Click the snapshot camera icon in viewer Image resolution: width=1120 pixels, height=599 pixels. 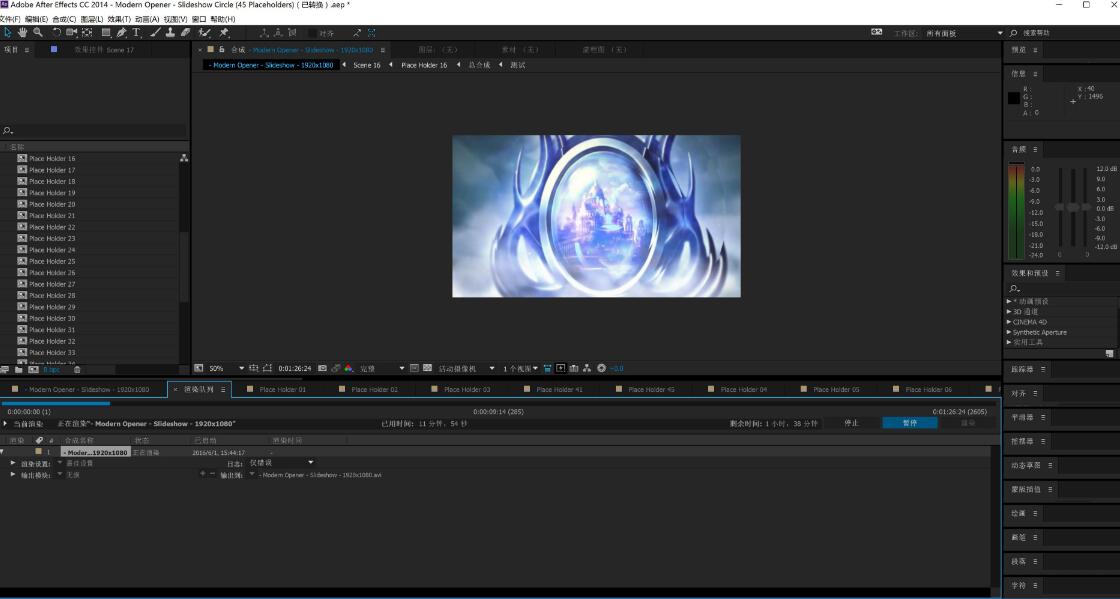[322, 368]
